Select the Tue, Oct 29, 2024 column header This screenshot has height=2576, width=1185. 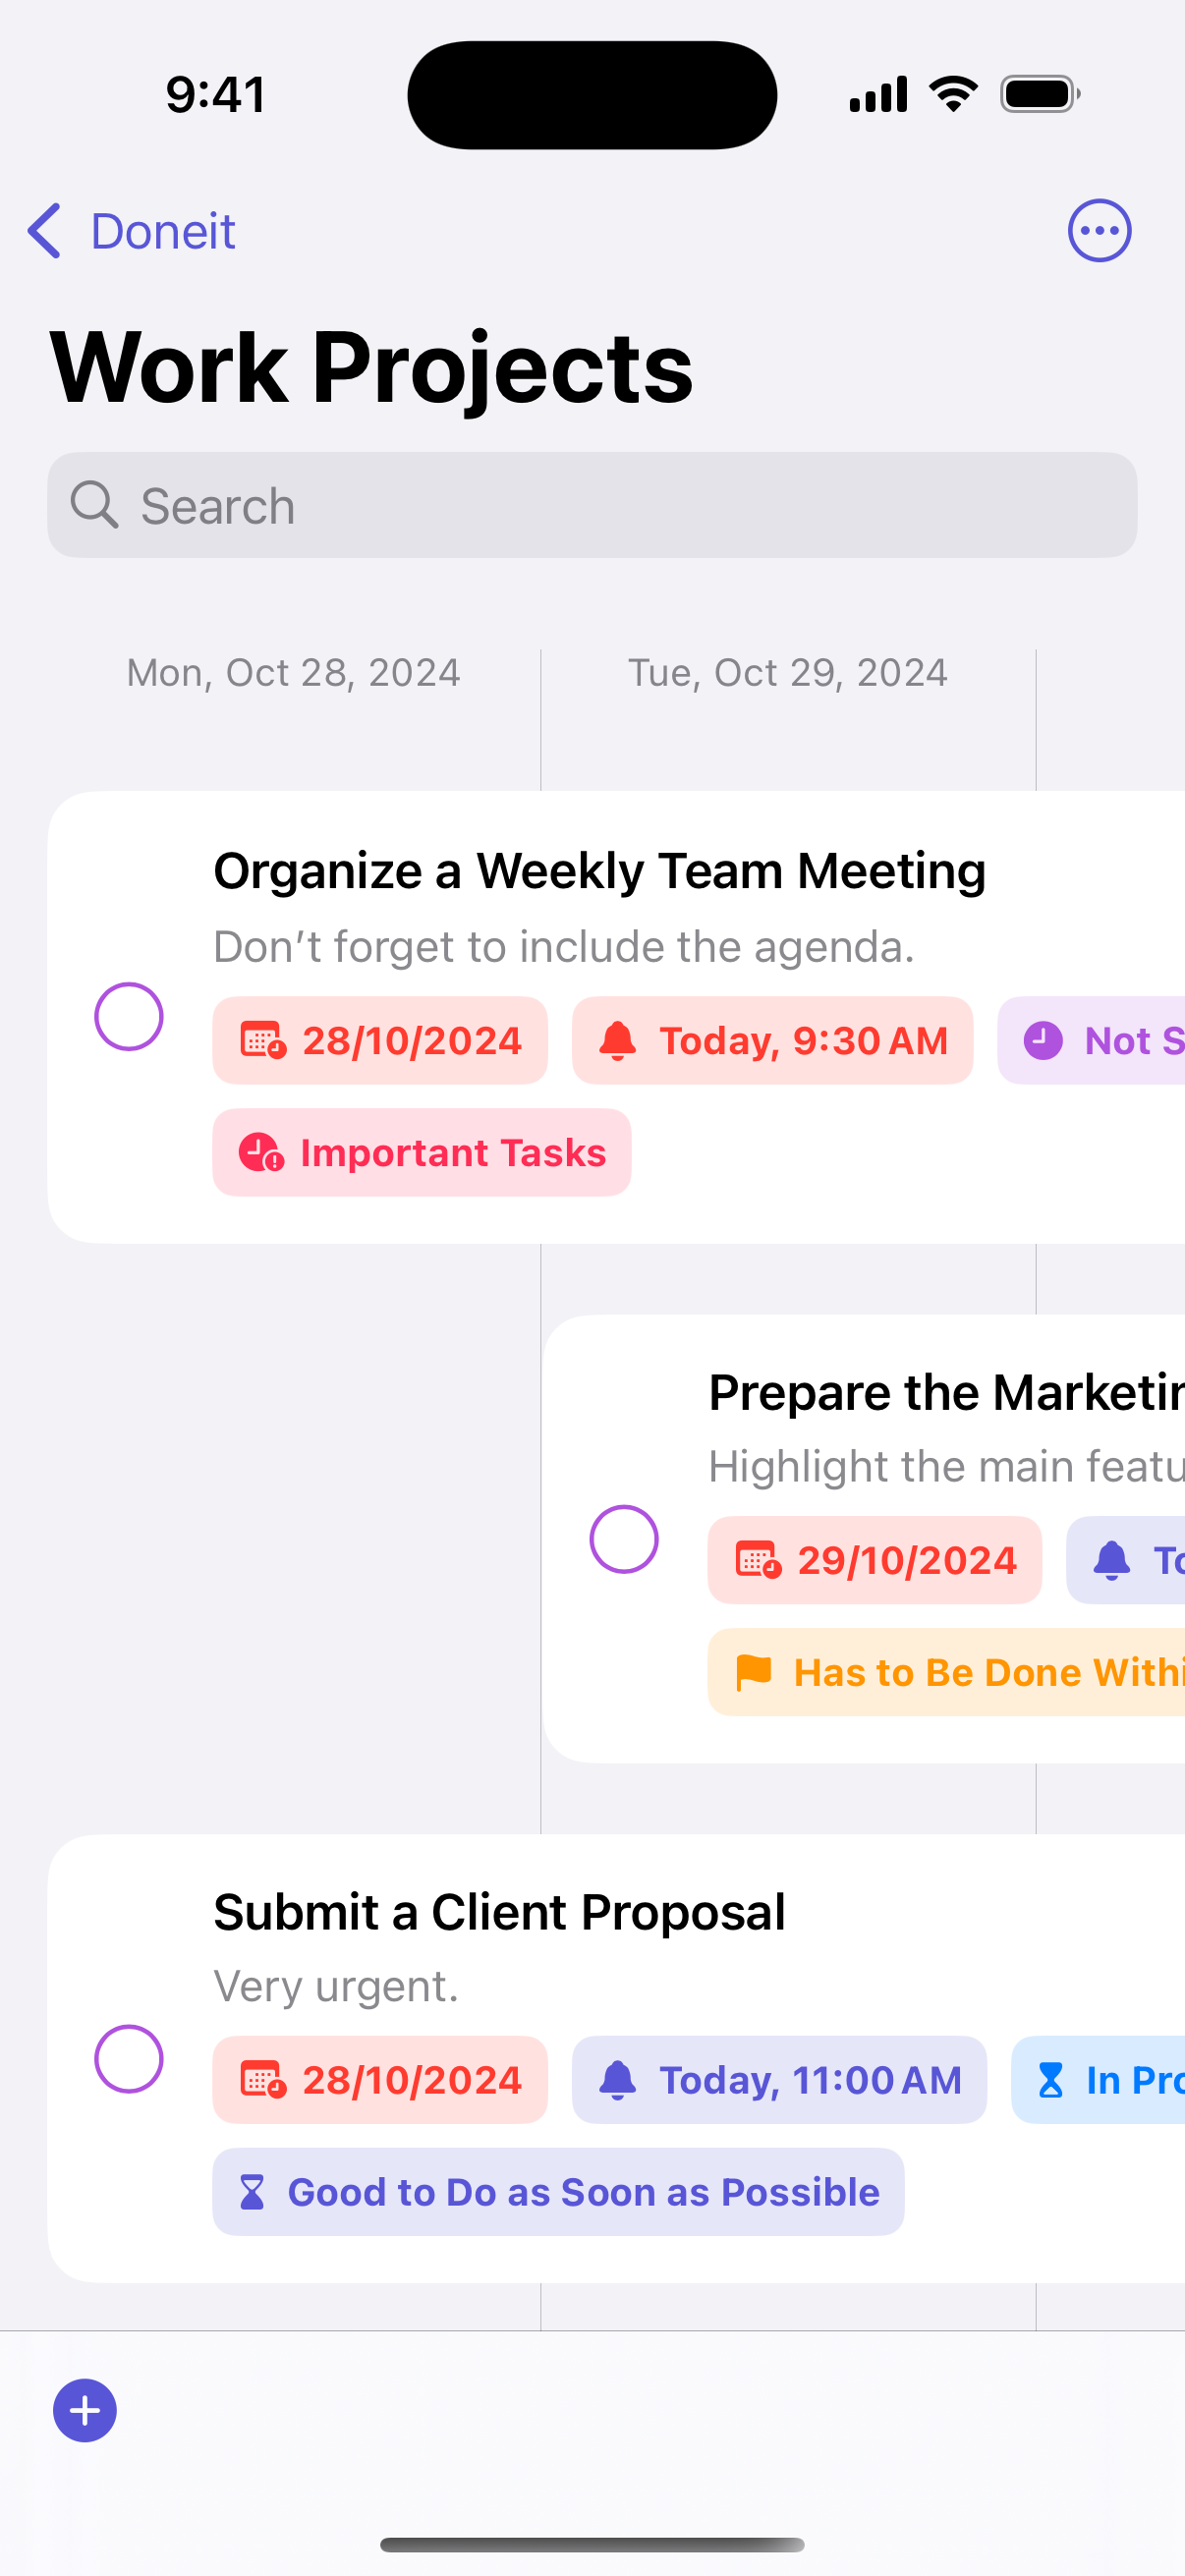click(788, 673)
